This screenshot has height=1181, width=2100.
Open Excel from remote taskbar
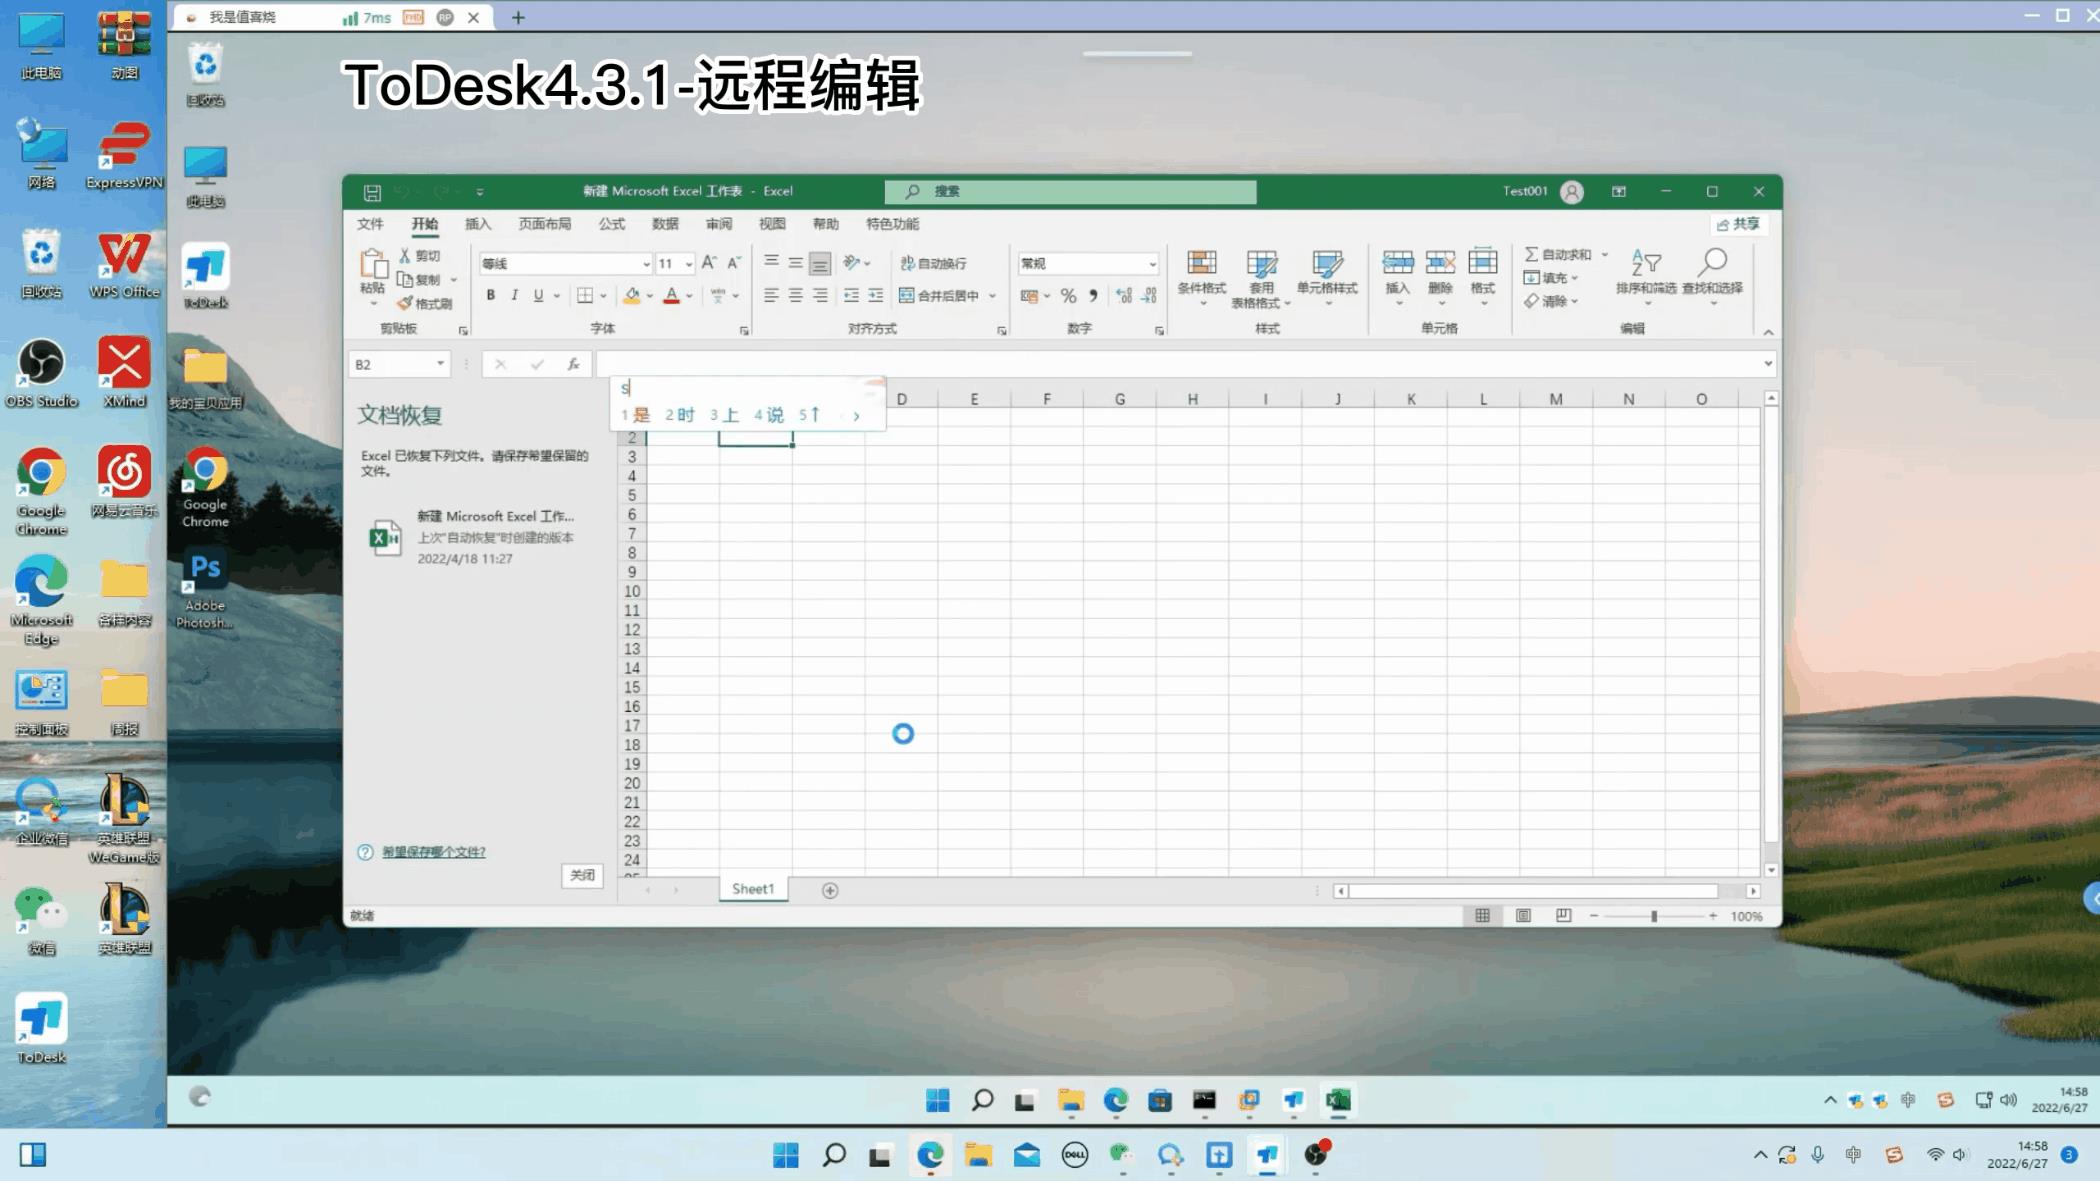[x=1338, y=1101]
